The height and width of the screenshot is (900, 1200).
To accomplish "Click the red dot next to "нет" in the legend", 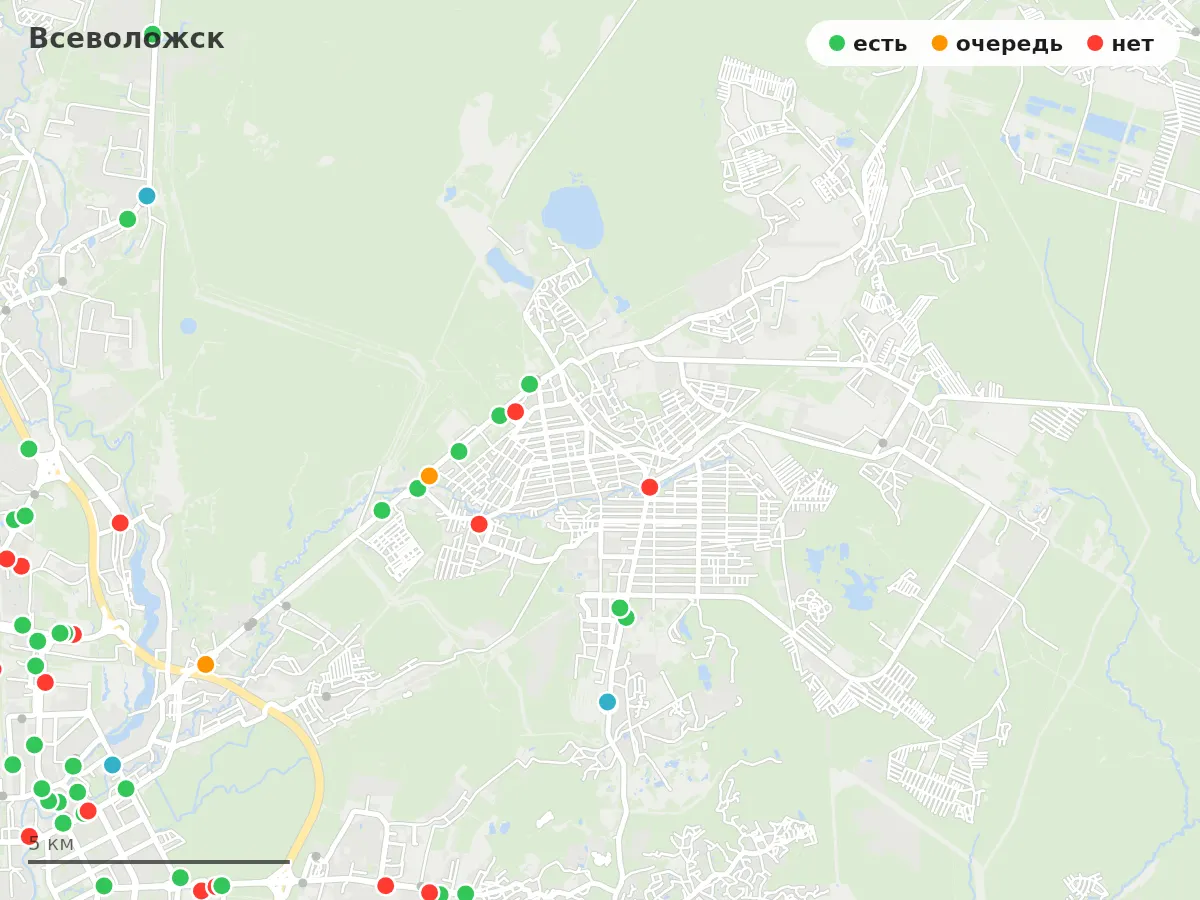I will tap(1095, 43).
